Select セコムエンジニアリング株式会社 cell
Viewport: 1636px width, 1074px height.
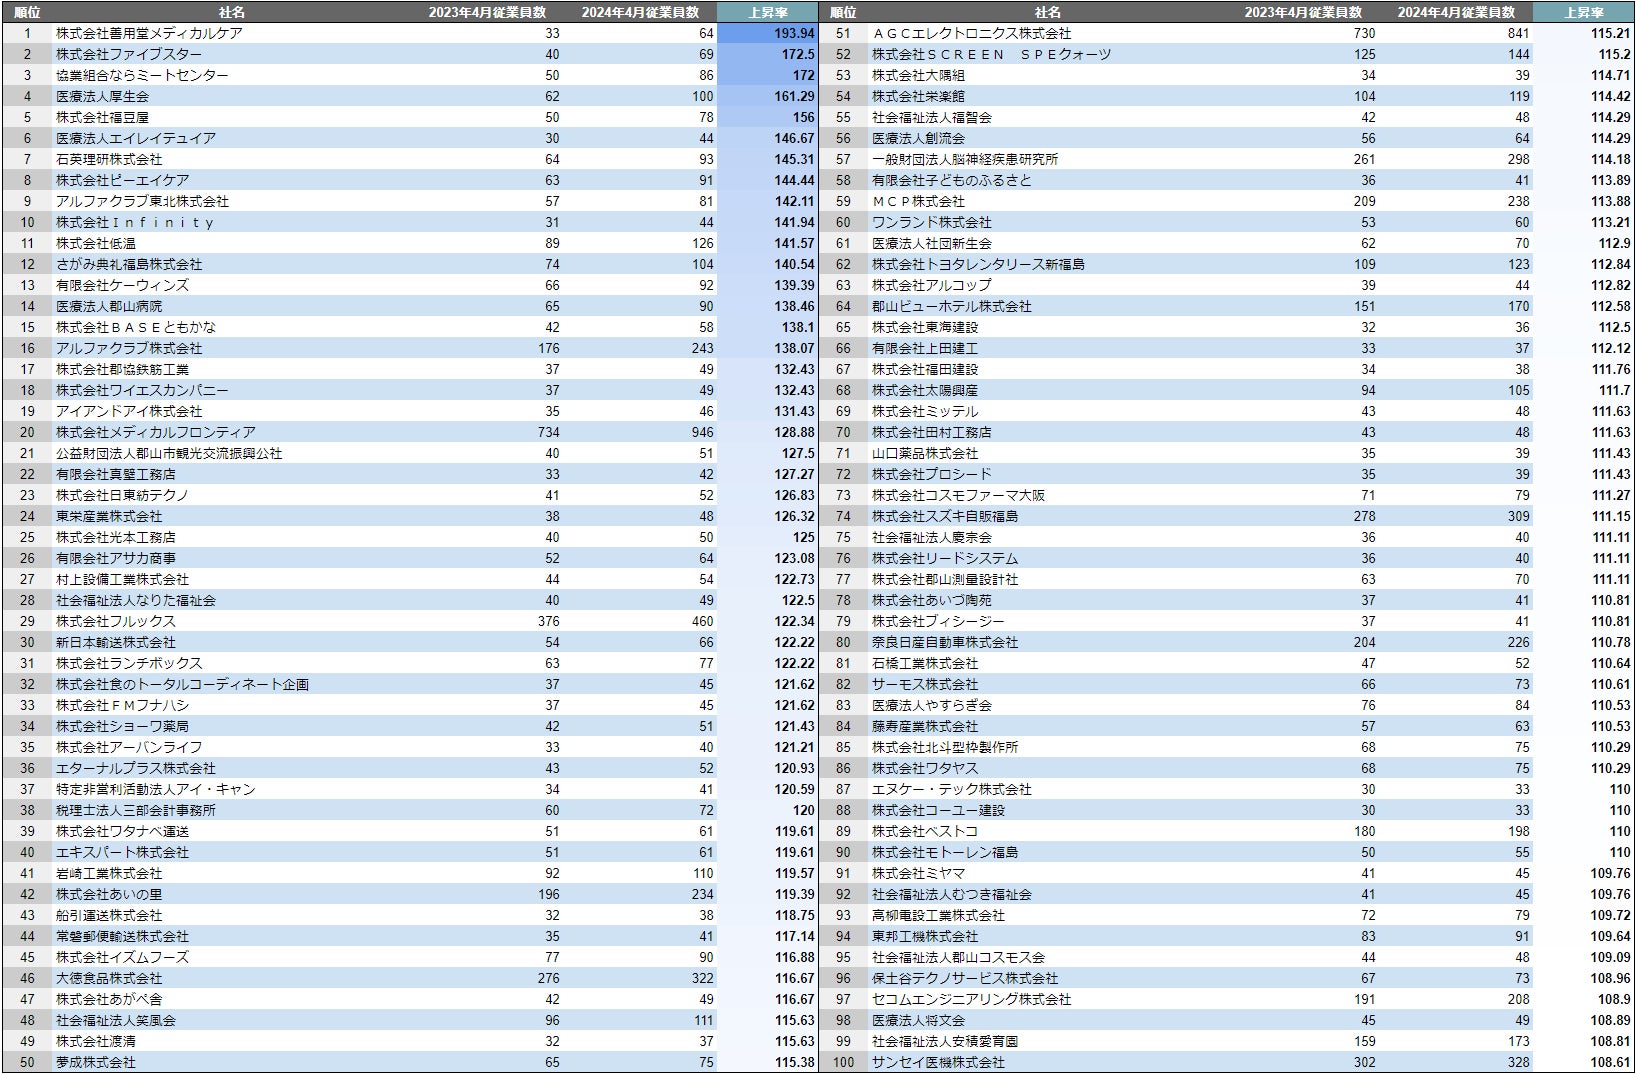972,999
